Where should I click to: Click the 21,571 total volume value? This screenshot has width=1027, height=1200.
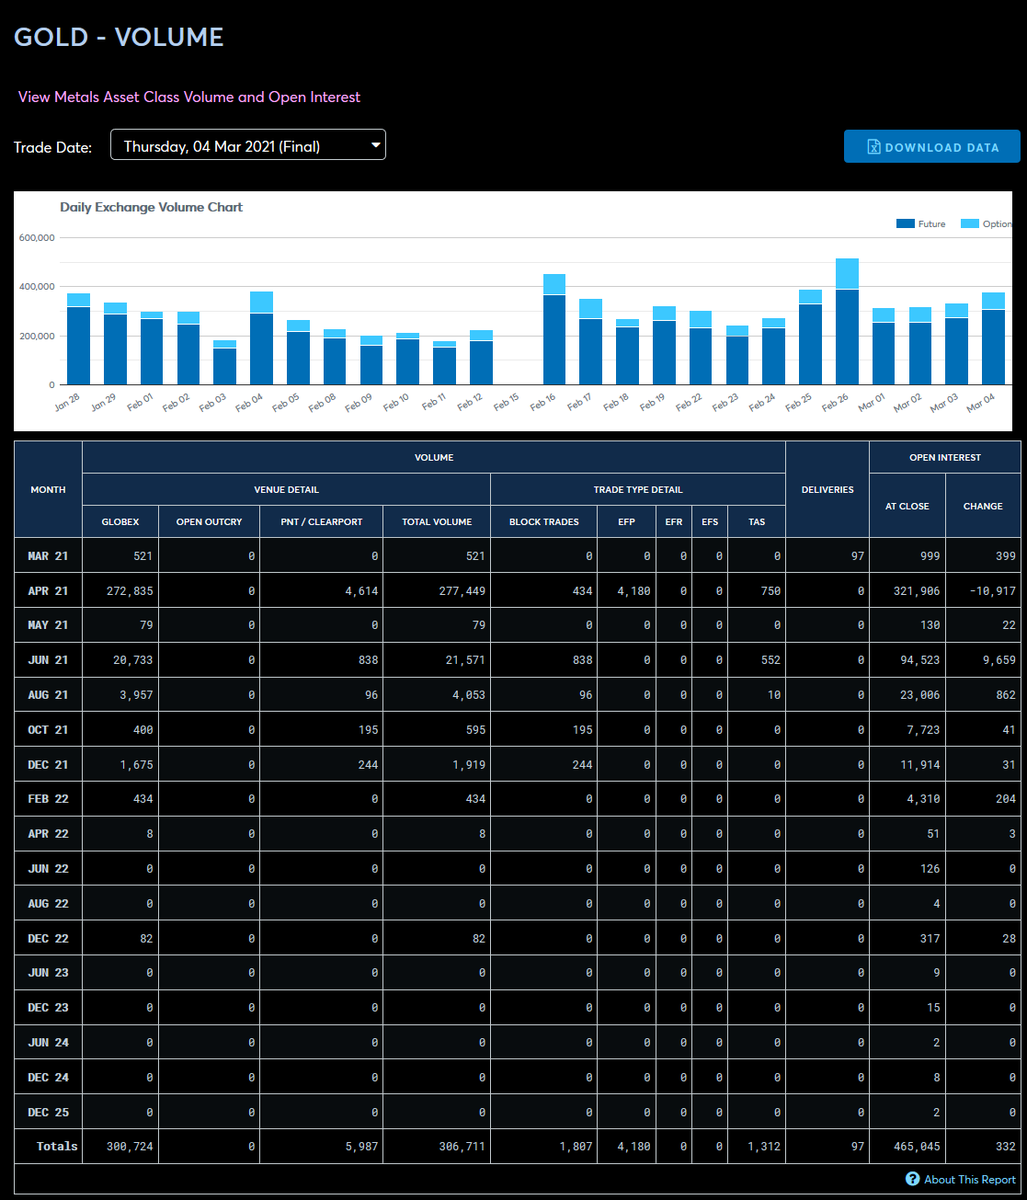pos(465,660)
